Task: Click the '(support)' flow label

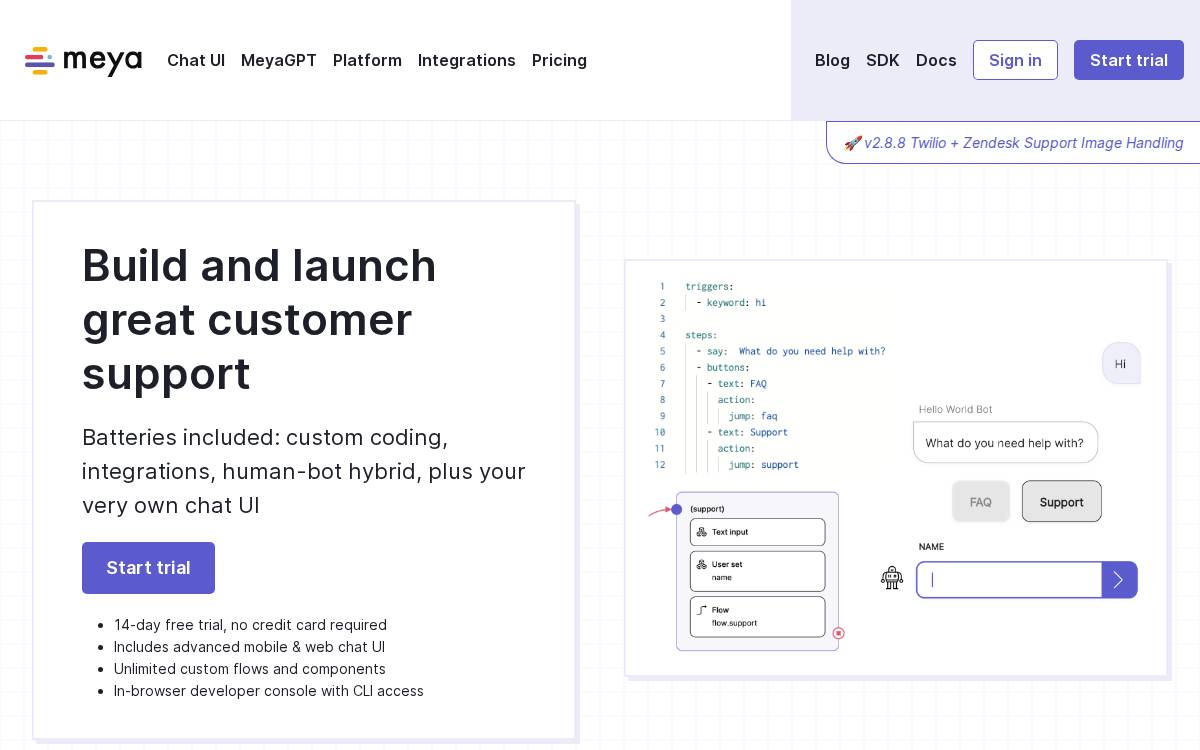Action: coord(707,509)
